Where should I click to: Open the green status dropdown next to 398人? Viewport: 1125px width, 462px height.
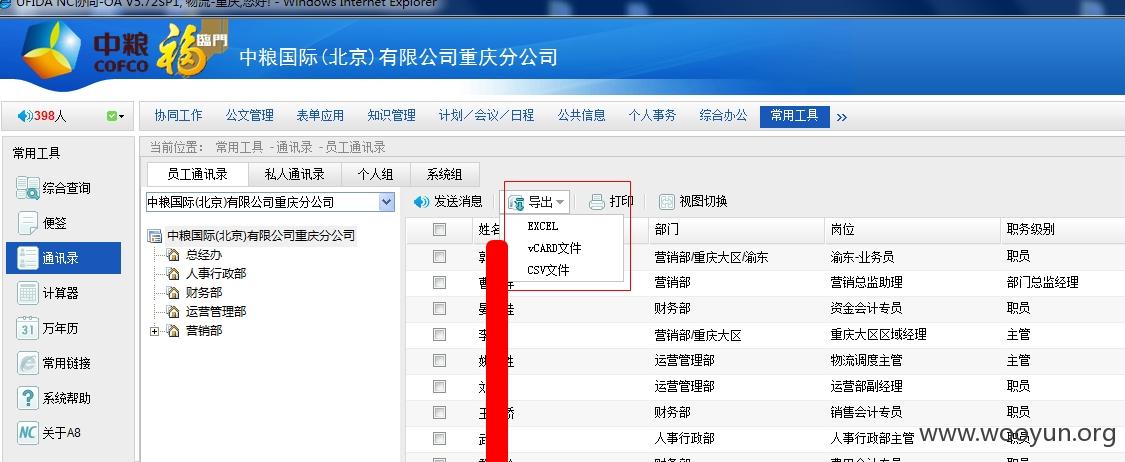[116, 116]
